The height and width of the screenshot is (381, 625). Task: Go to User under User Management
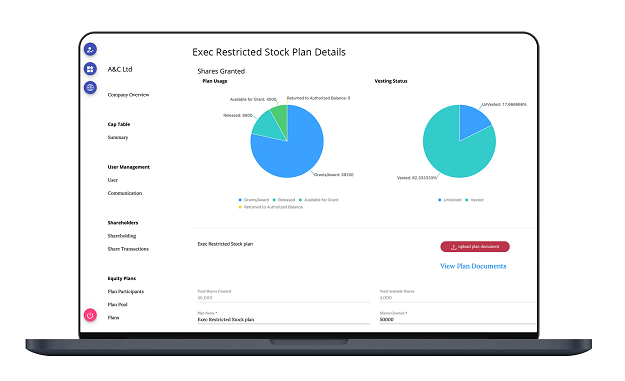(113, 180)
